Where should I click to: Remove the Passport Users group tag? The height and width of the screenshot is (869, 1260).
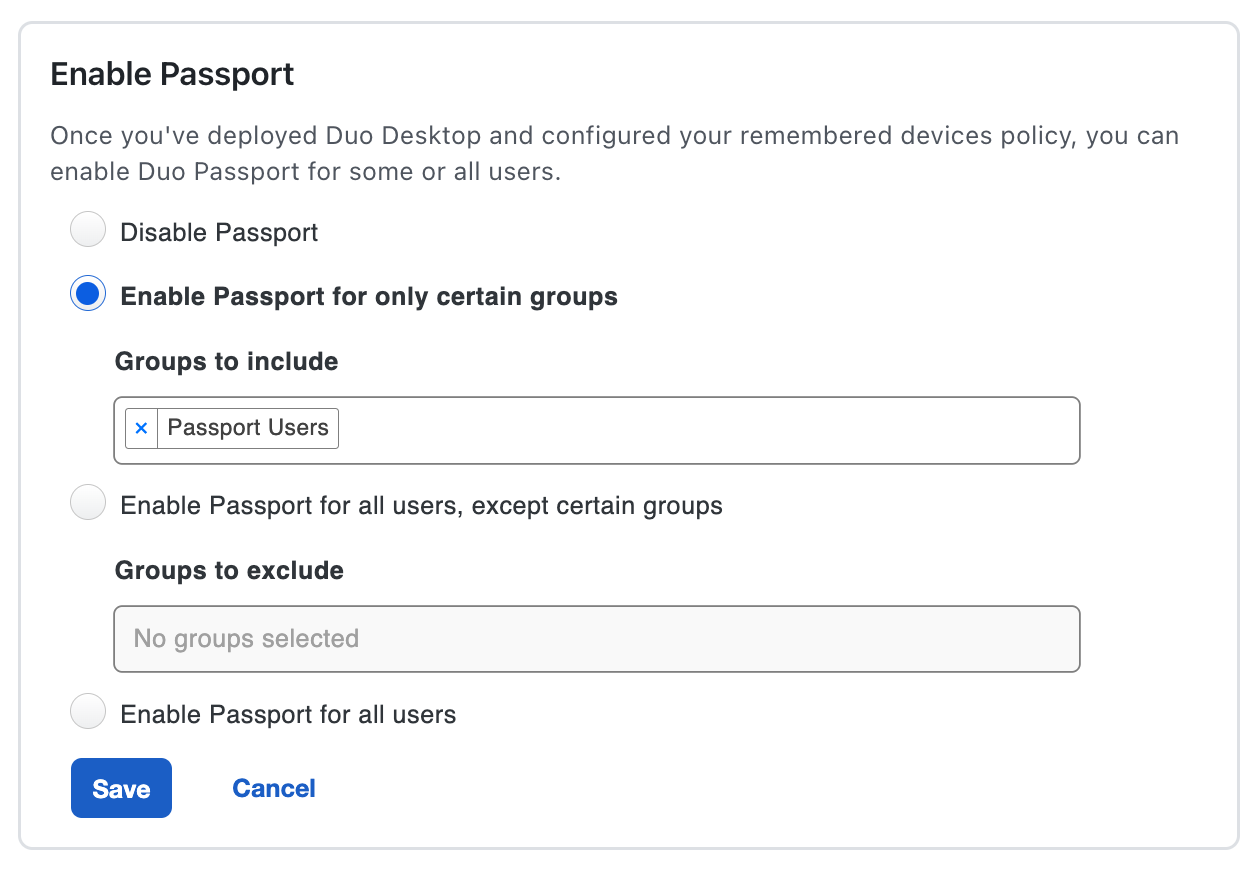tap(141, 428)
